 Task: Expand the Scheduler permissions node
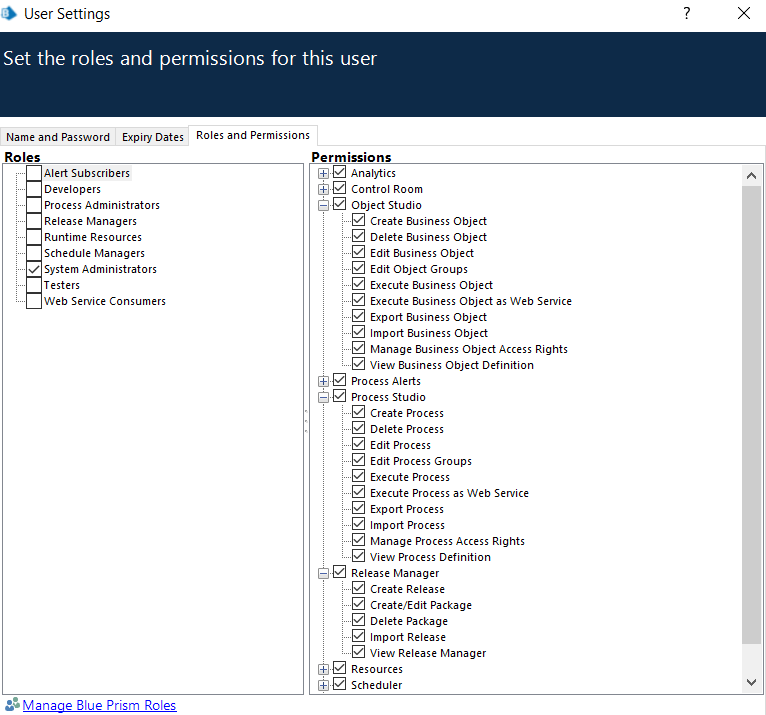pos(323,685)
